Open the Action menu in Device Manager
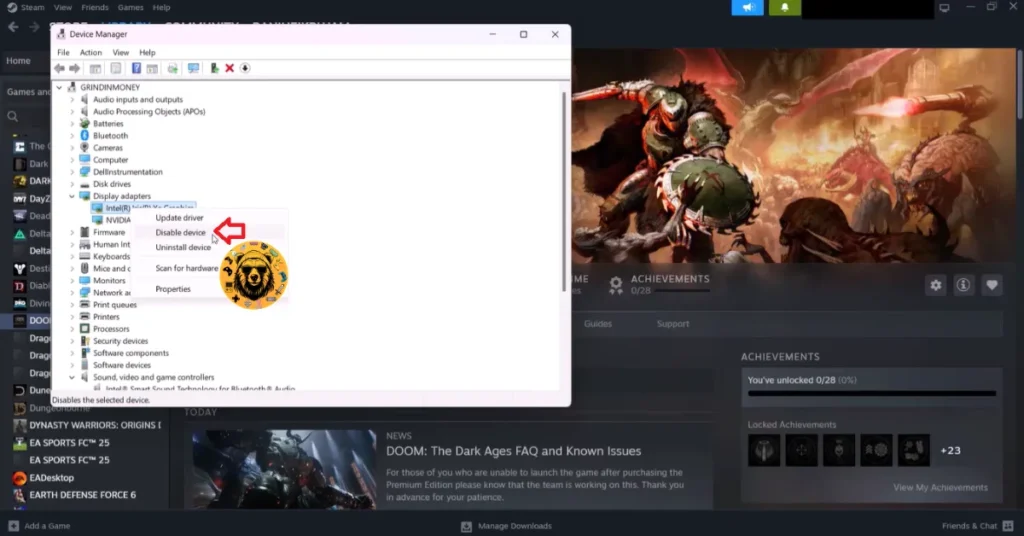 (x=91, y=52)
